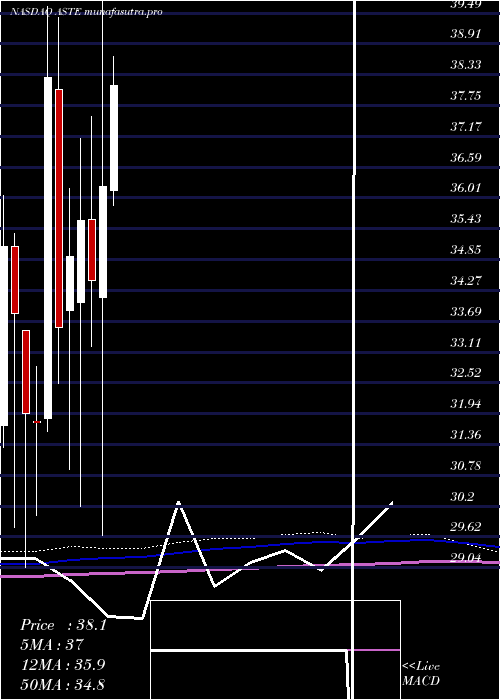Select the 37.17 price level label
The height and width of the screenshot is (700, 500).
point(466,126)
